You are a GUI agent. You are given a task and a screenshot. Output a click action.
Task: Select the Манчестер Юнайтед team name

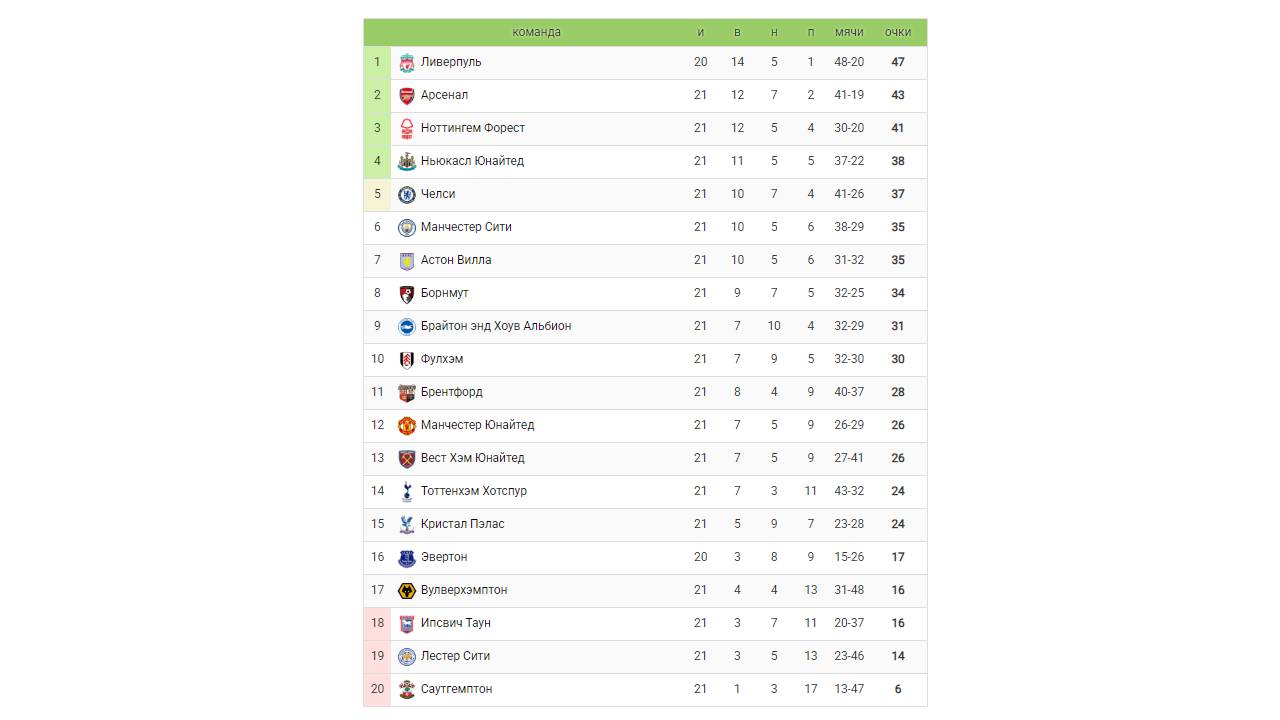[478, 425]
